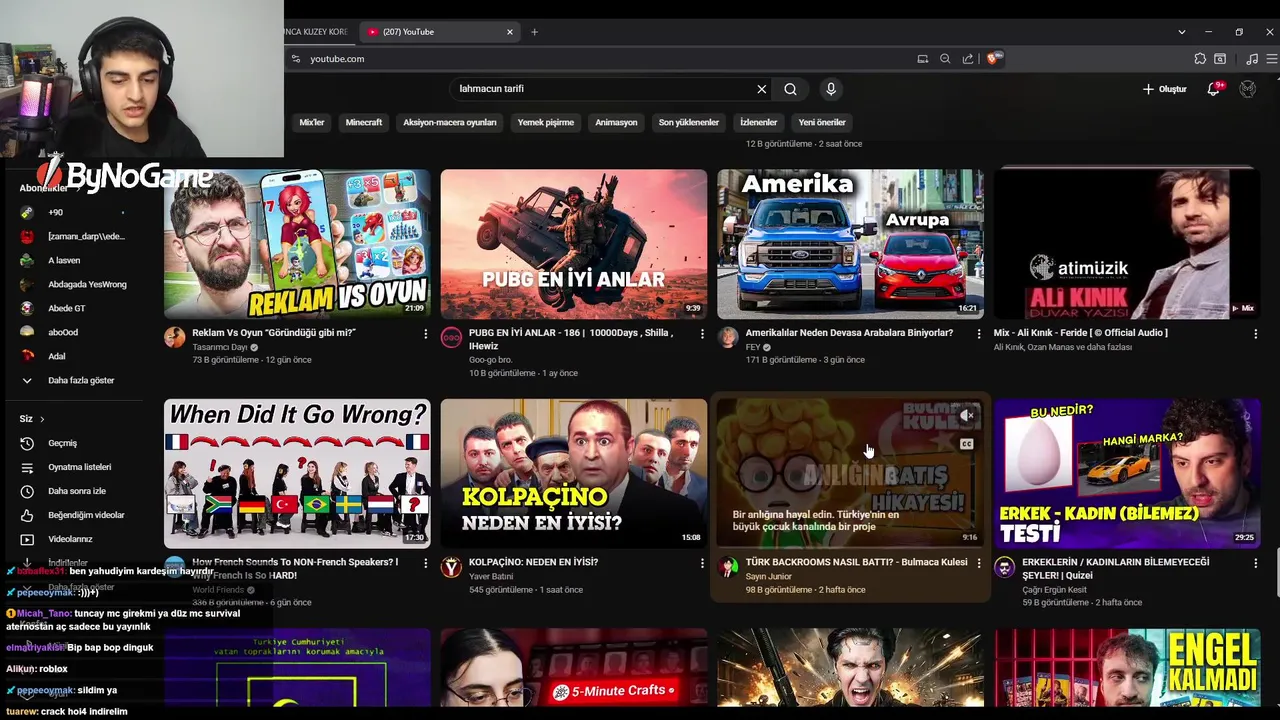
Task: Open the Ali Kınık mix thumbnail
Action: tap(1127, 244)
